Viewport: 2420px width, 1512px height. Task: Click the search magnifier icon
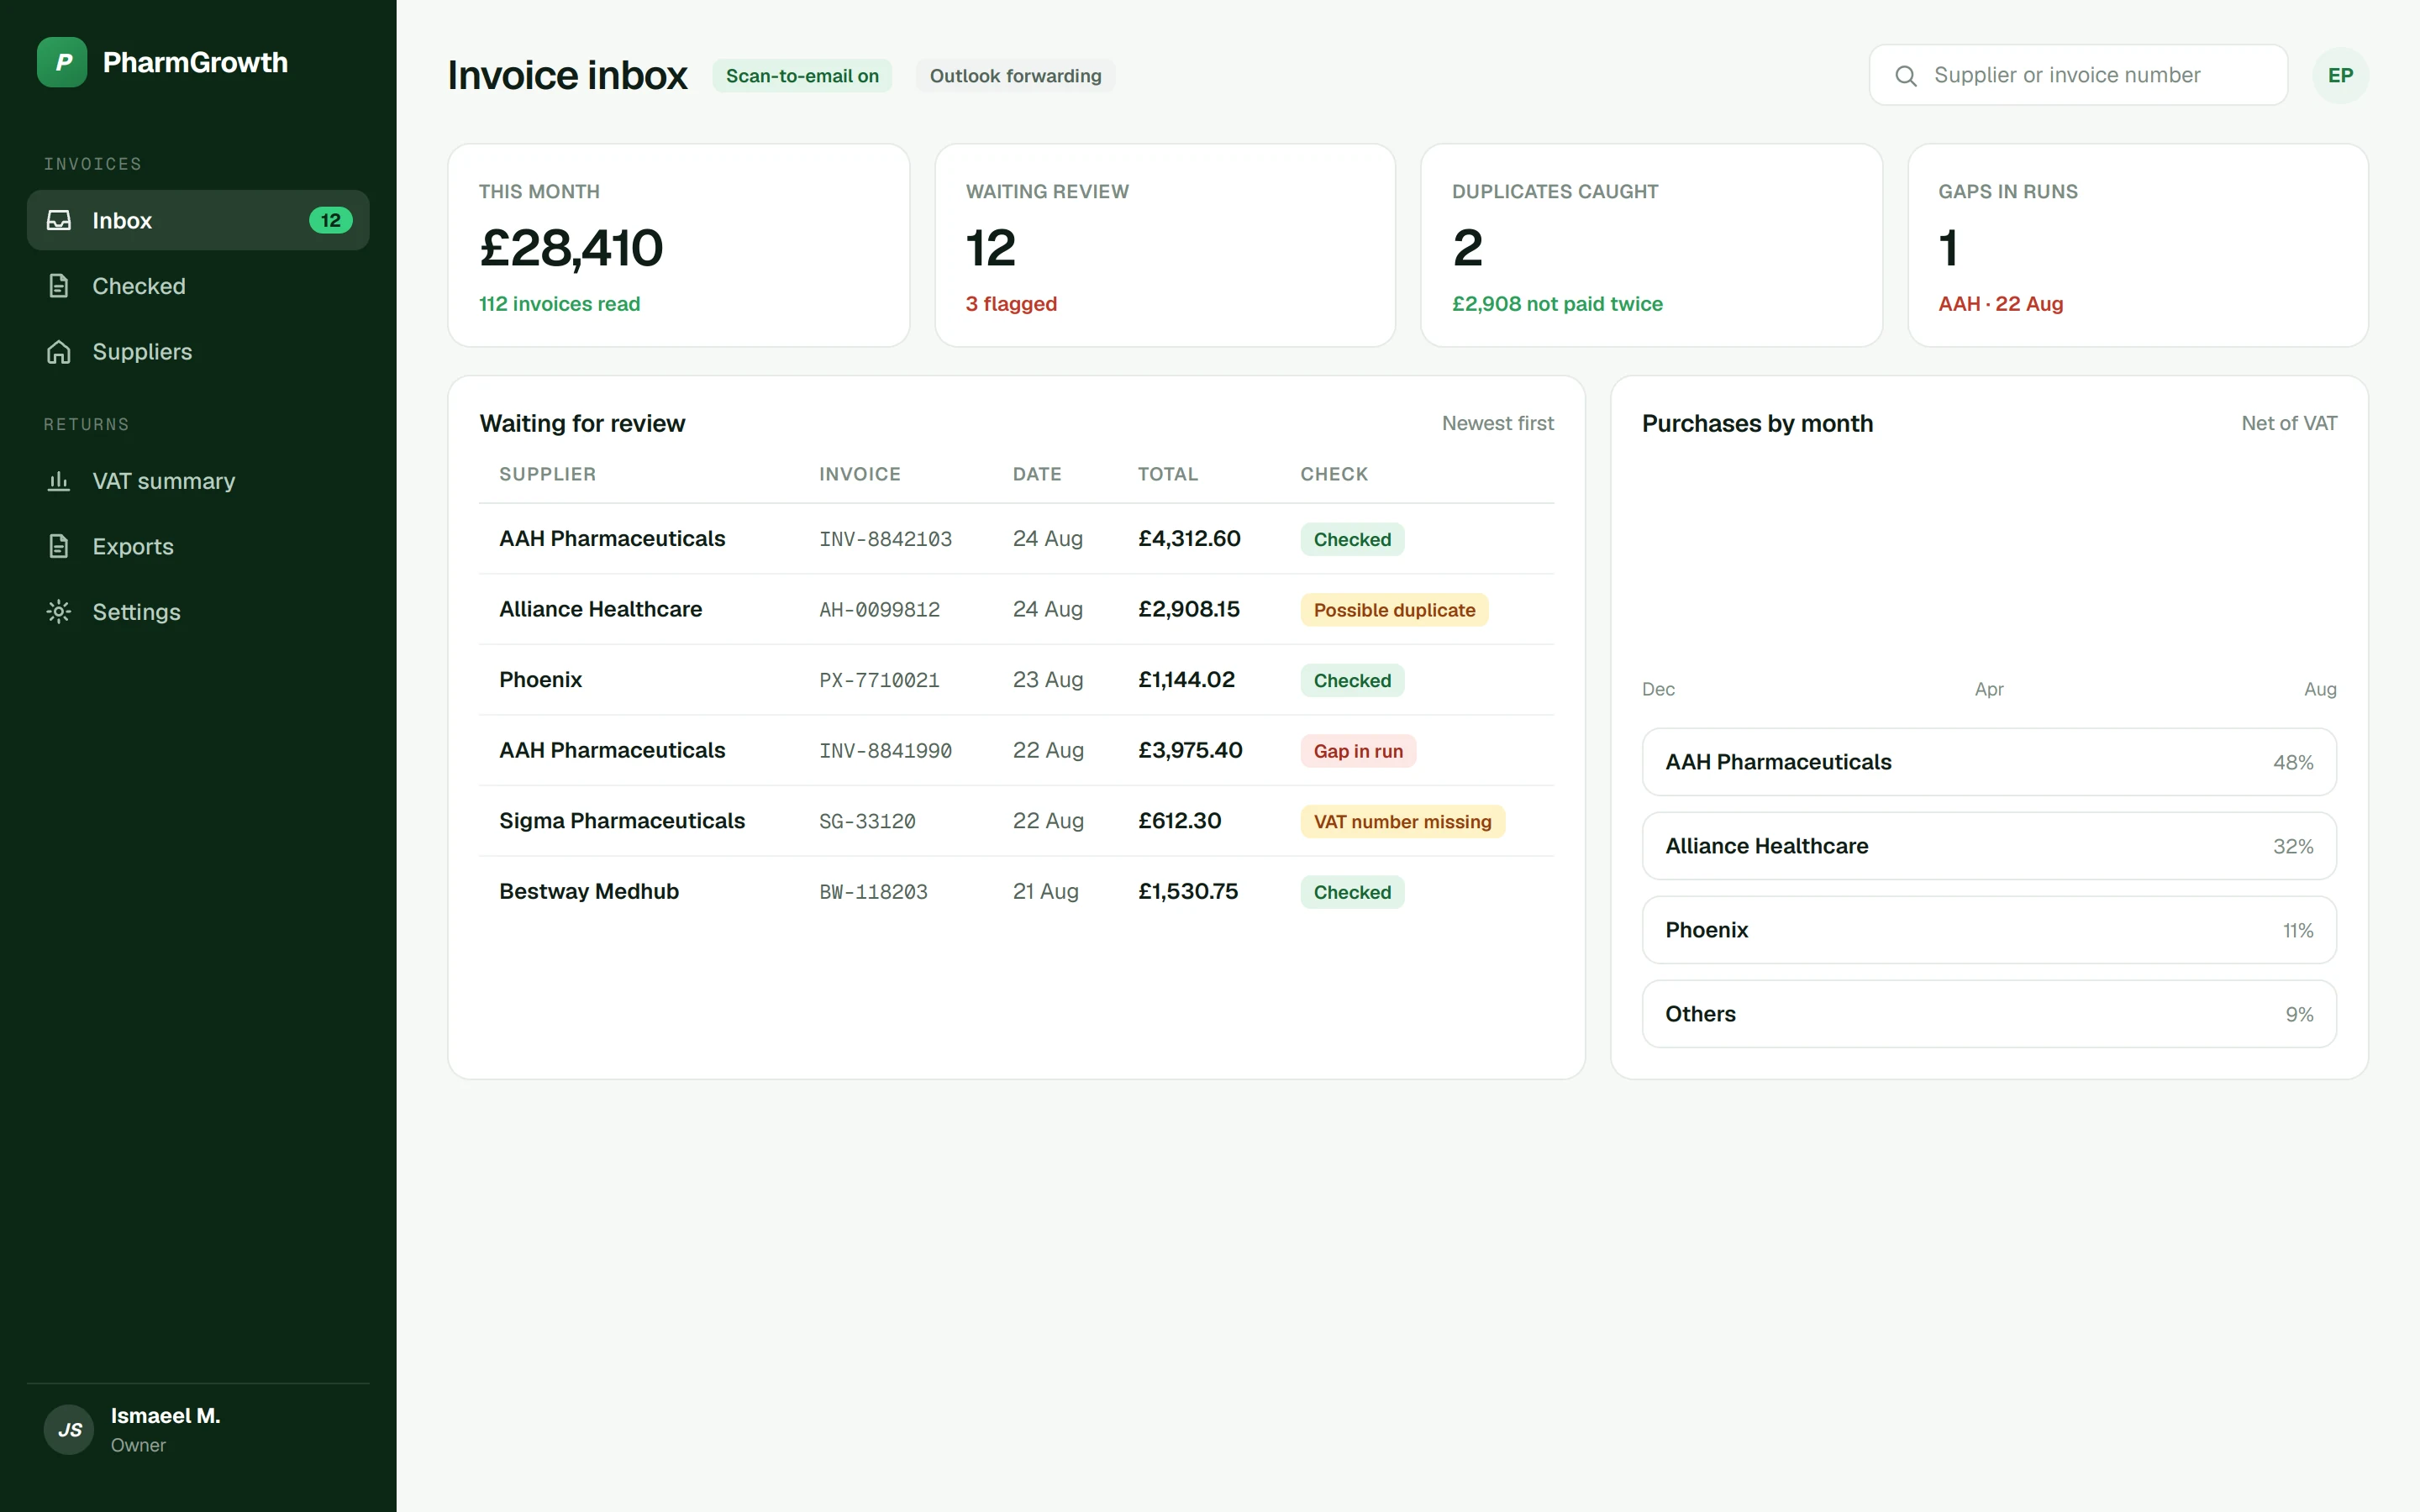coord(1906,75)
